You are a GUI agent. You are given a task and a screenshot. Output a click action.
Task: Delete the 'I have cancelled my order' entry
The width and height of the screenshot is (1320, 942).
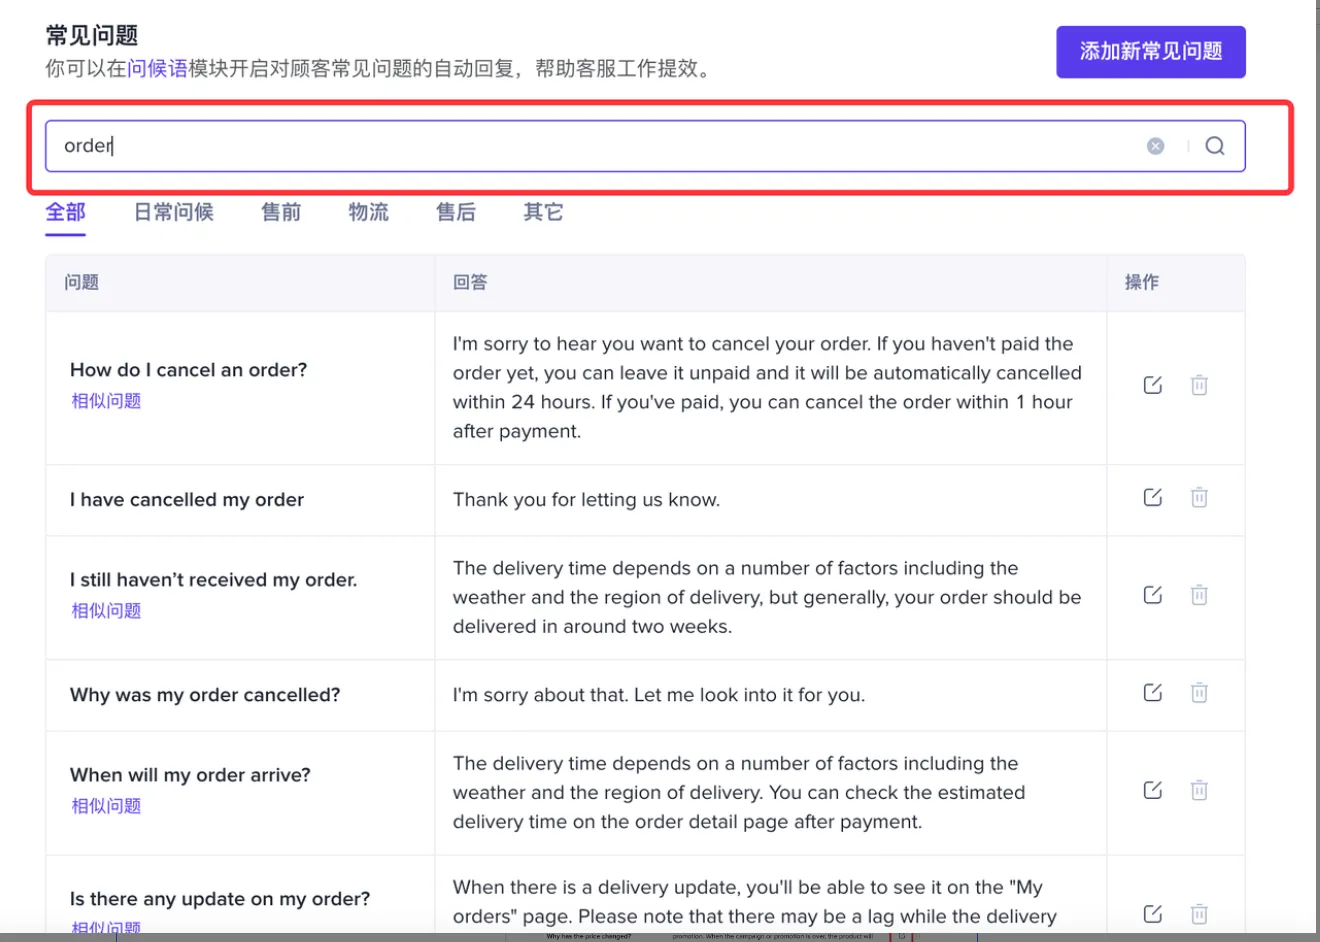[x=1199, y=497]
